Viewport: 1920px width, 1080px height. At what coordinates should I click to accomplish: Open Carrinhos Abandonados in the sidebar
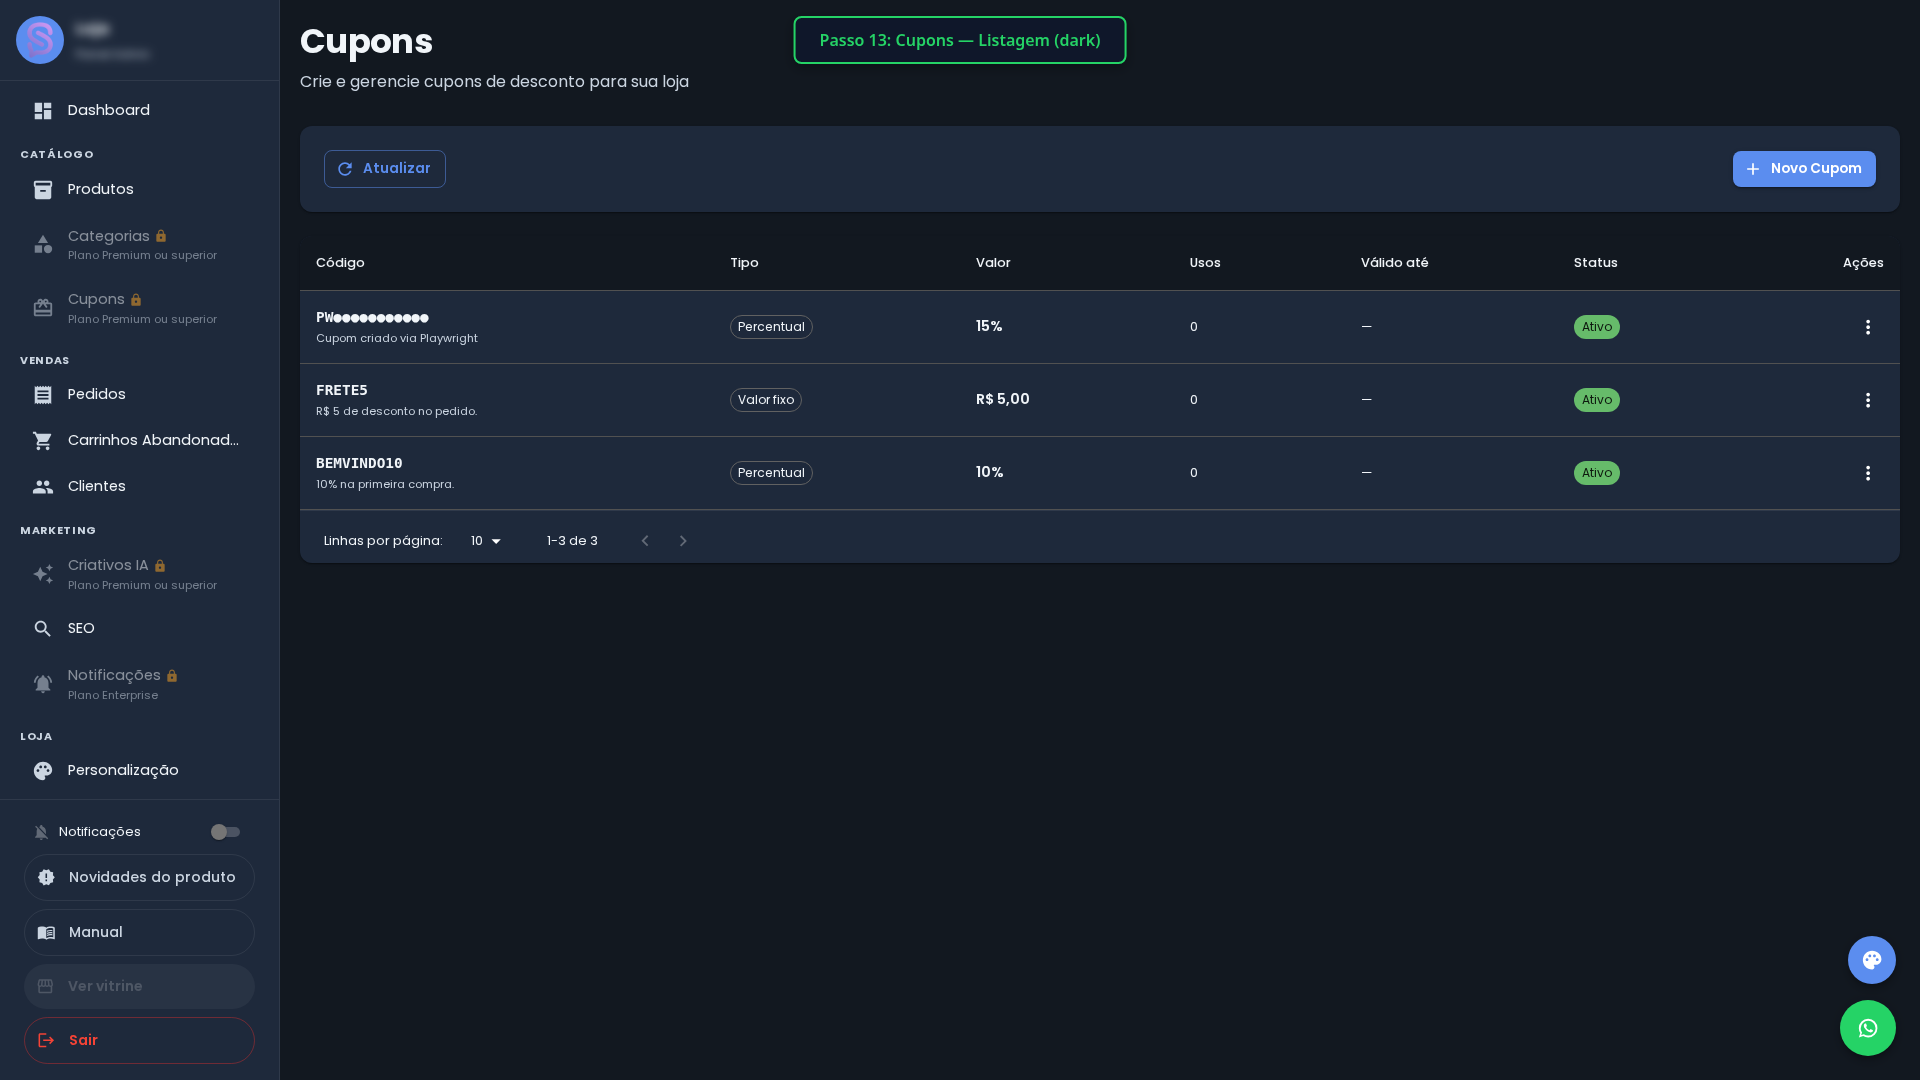coord(140,441)
